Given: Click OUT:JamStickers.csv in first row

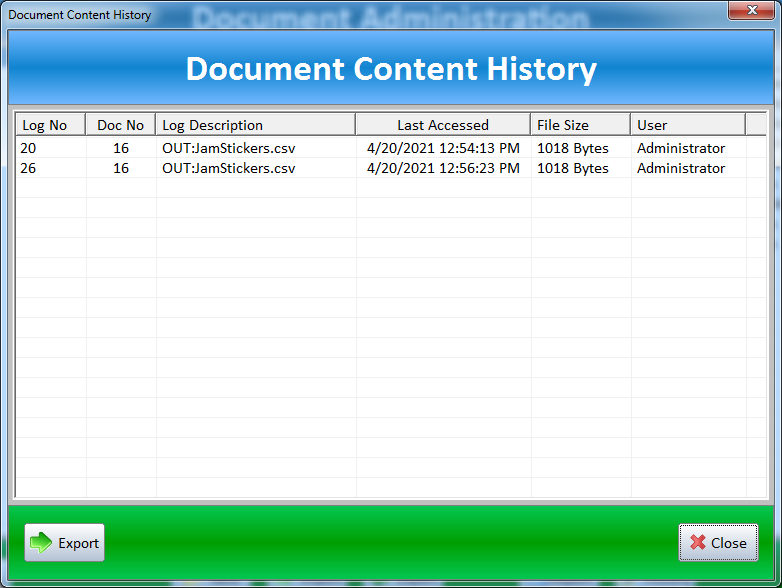Looking at the screenshot, I should (229, 148).
